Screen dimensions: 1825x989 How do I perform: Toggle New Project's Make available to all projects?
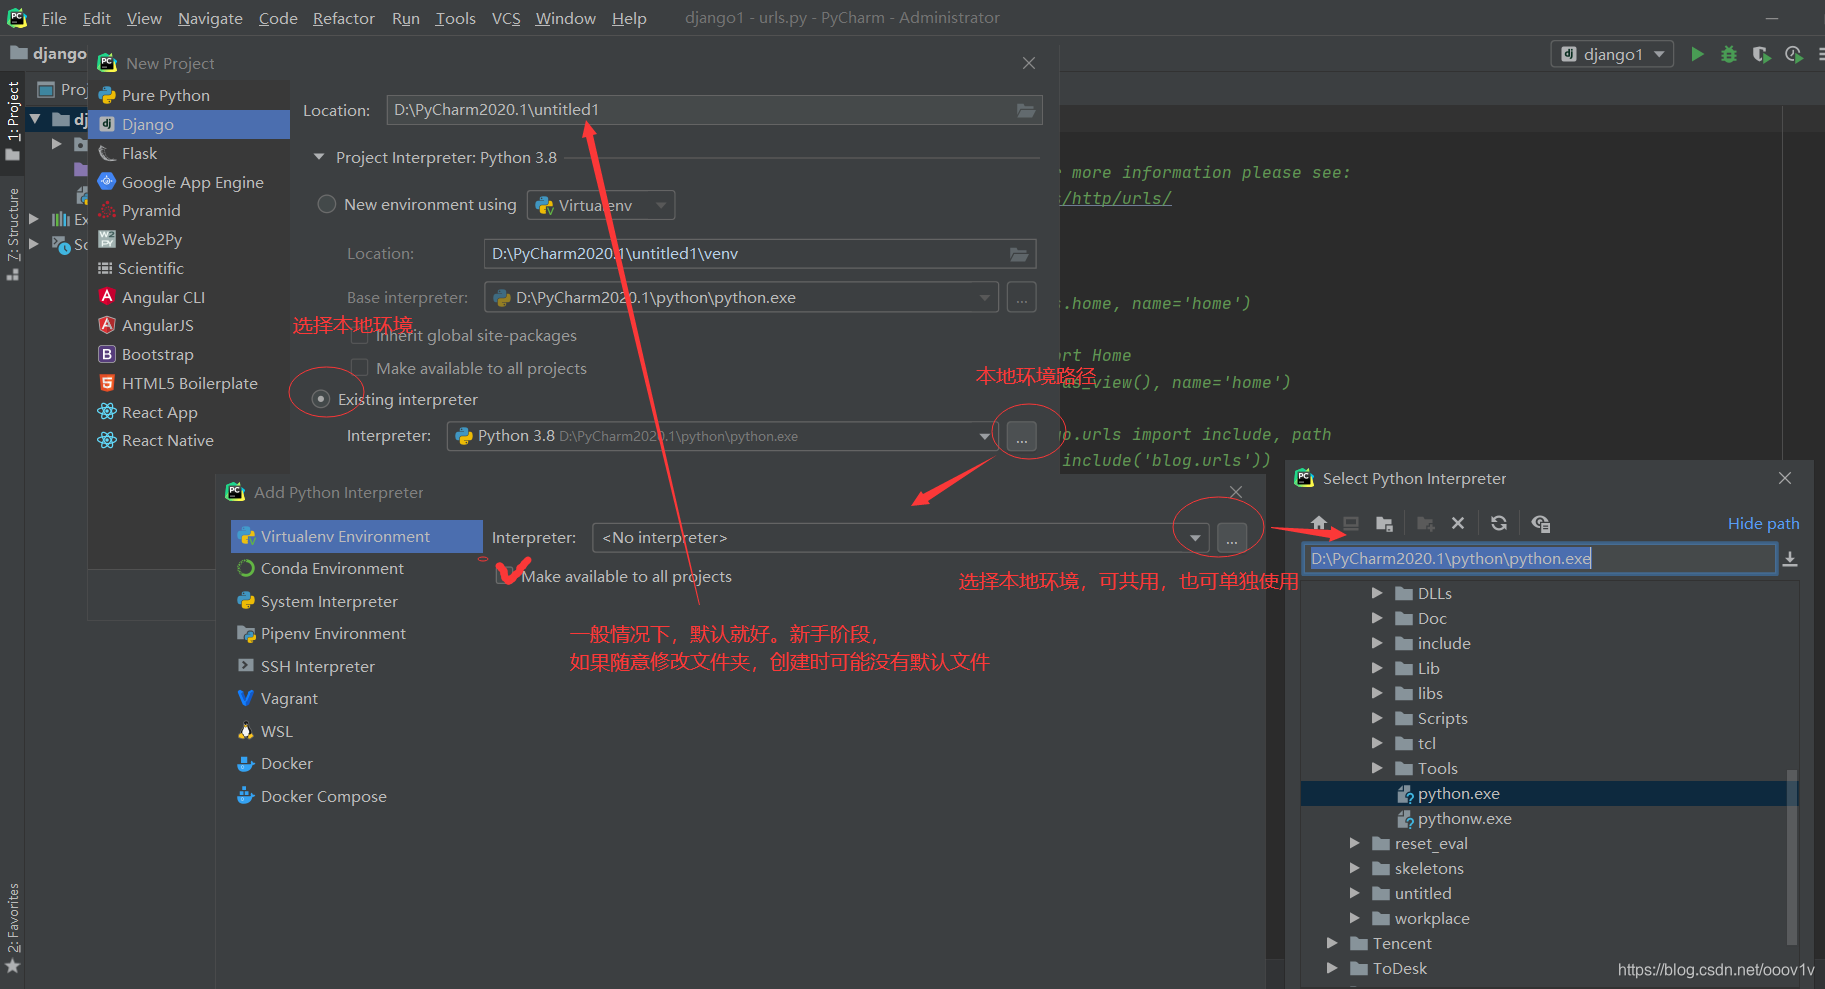point(359,368)
